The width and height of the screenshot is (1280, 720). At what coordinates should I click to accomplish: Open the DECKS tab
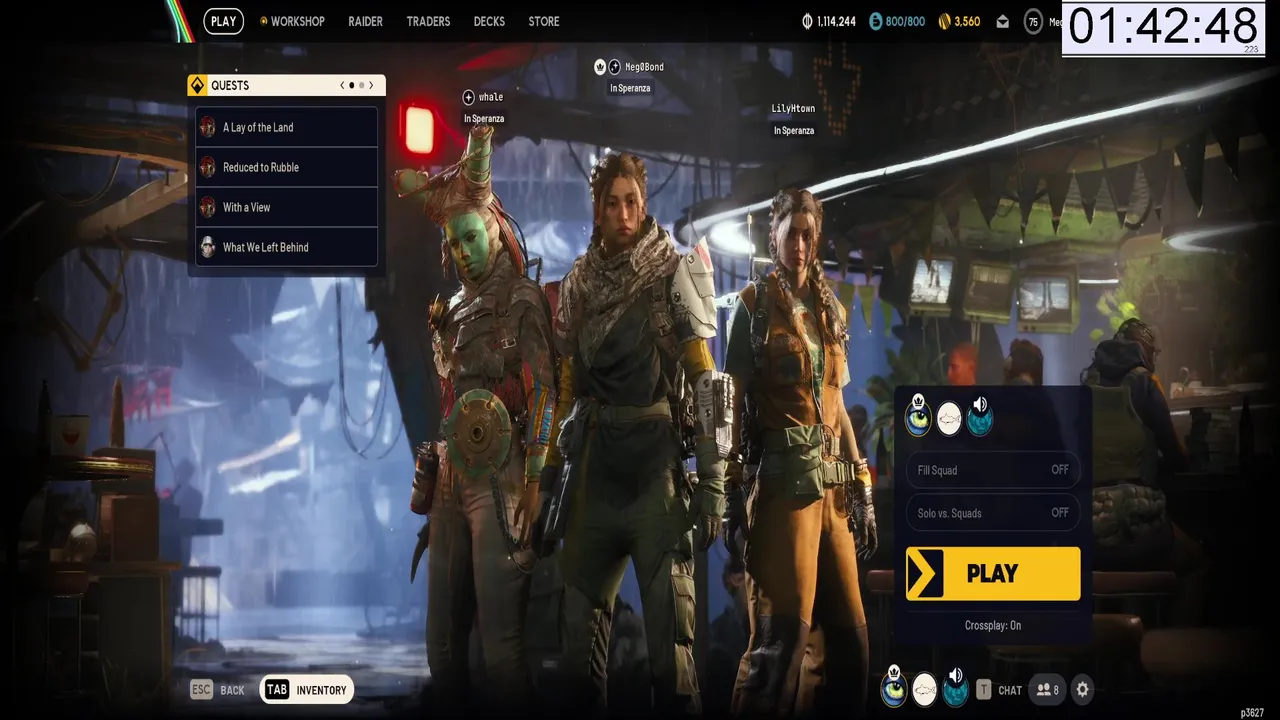[489, 21]
